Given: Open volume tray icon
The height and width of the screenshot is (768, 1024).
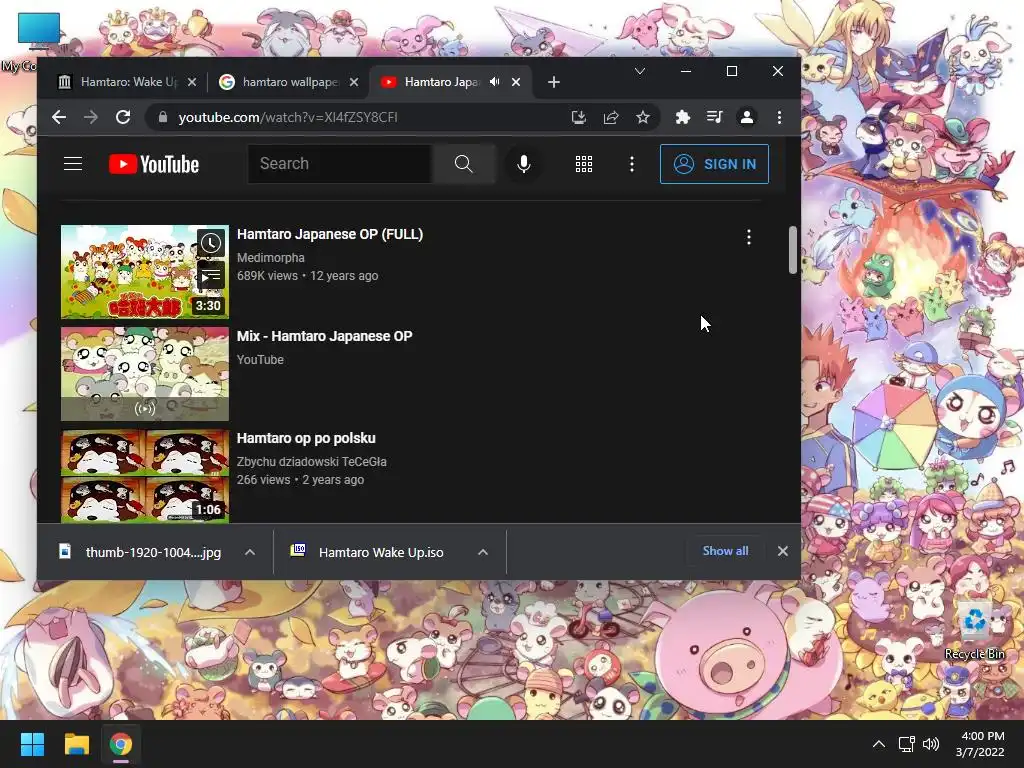Looking at the screenshot, I should 931,744.
